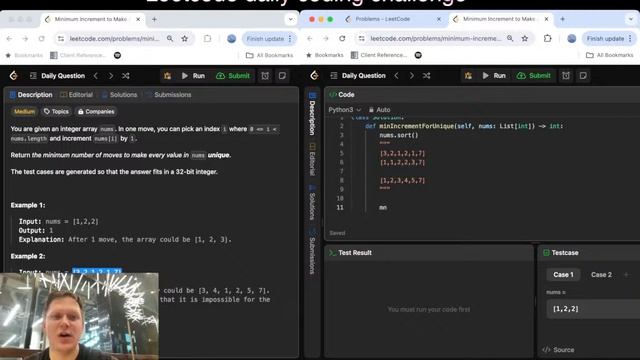Open vertical Description tab in right window
Screen dimensions: 640x360
(312, 114)
